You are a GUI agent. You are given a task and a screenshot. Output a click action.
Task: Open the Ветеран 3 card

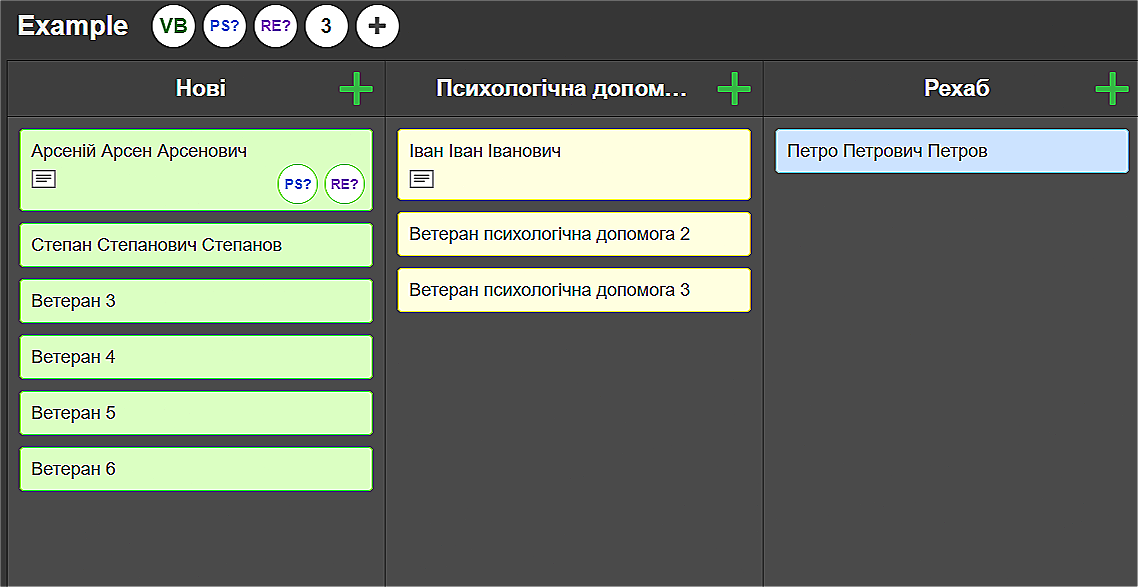point(196,300)
